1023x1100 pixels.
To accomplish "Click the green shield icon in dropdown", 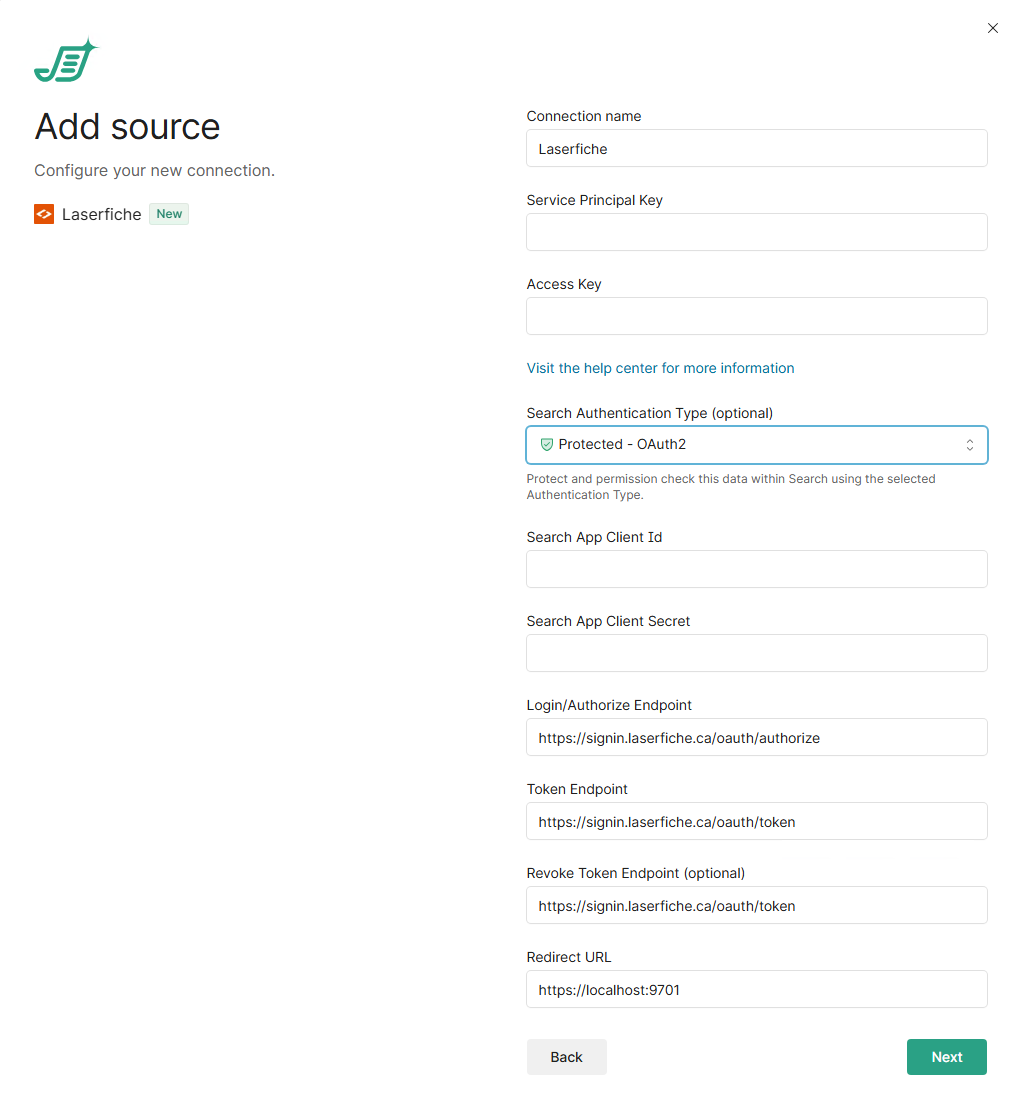I will [x=546, y=445].
